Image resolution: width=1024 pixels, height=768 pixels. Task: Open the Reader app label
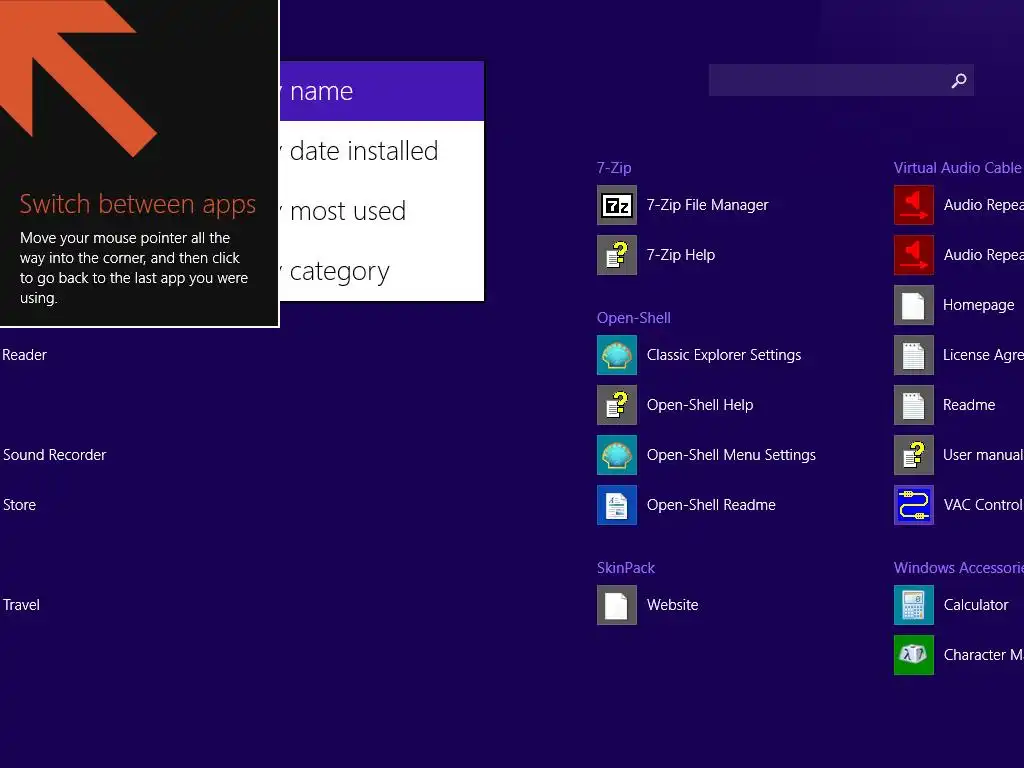click(x=25, y=355)
